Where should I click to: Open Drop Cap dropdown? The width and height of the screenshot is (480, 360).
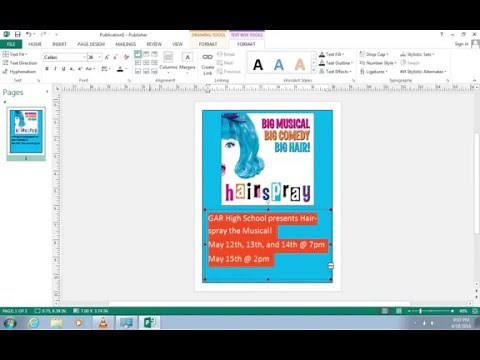pos(374,54)
